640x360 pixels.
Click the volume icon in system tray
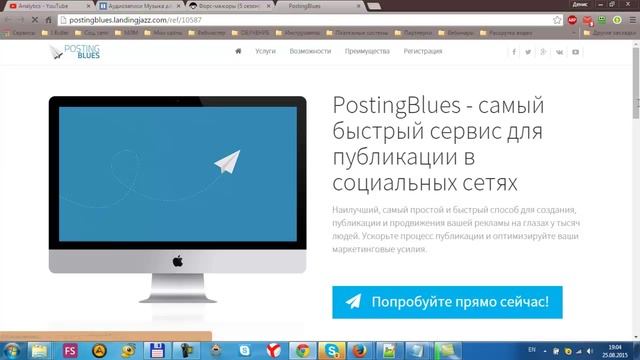(589, 351)
